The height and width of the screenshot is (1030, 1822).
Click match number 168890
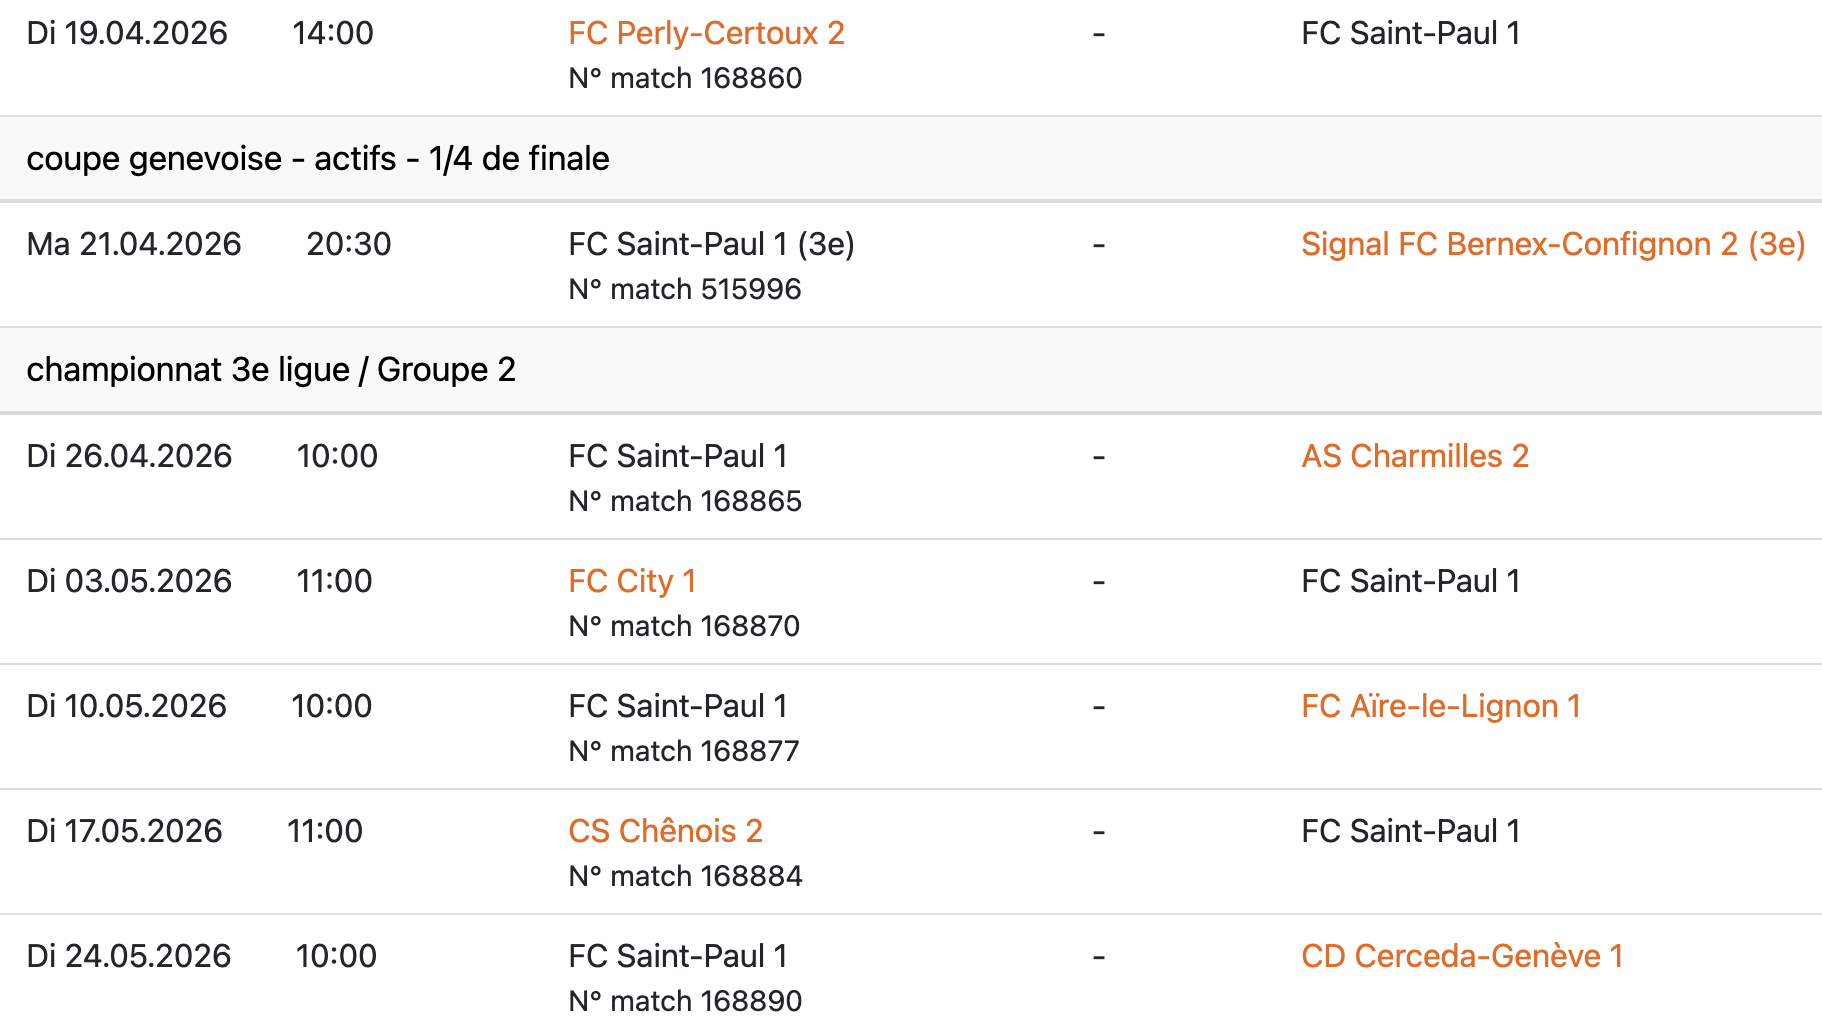point(685,1002)
